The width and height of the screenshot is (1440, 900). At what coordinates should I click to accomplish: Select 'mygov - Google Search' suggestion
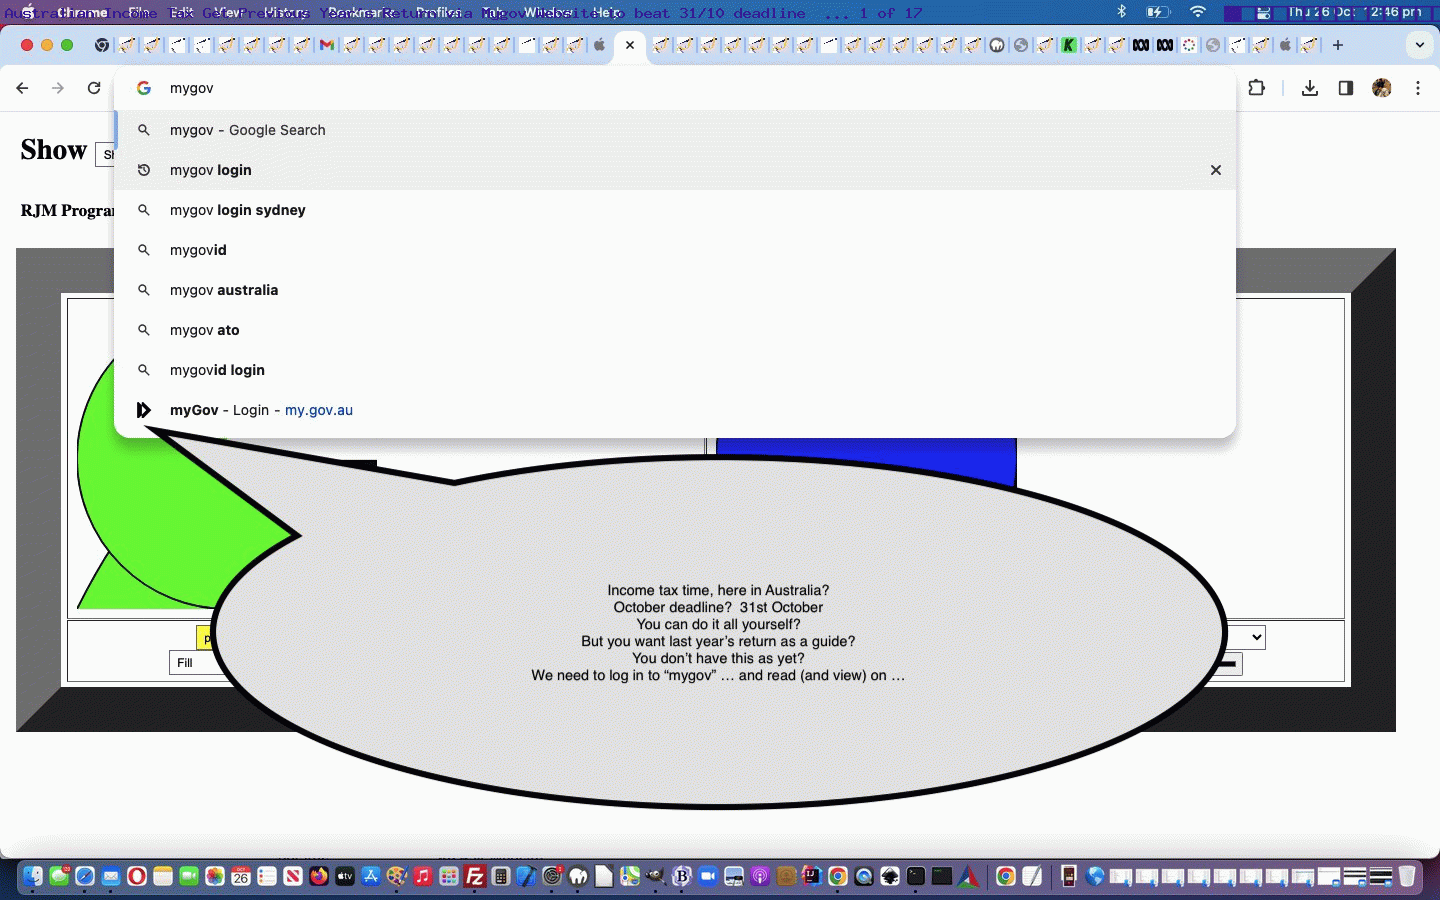(x=675, y=130)
